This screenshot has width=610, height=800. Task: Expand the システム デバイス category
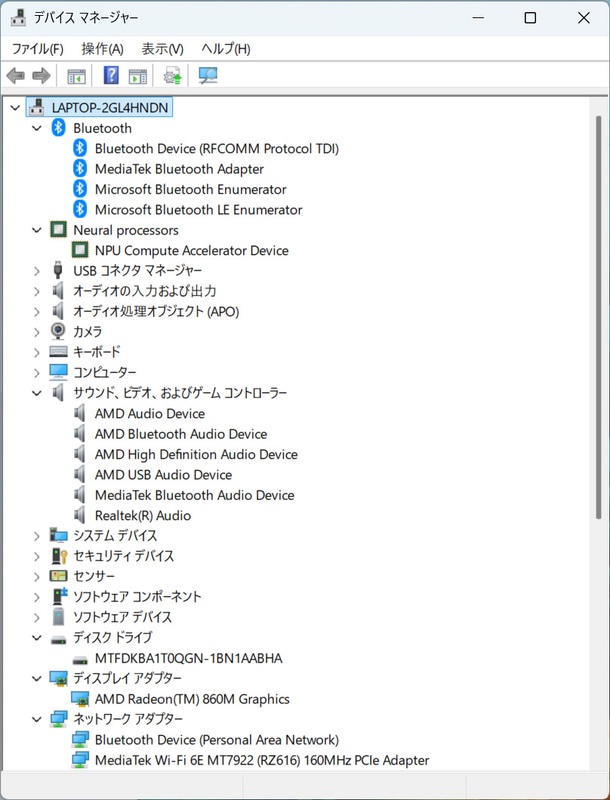point(37,536)
